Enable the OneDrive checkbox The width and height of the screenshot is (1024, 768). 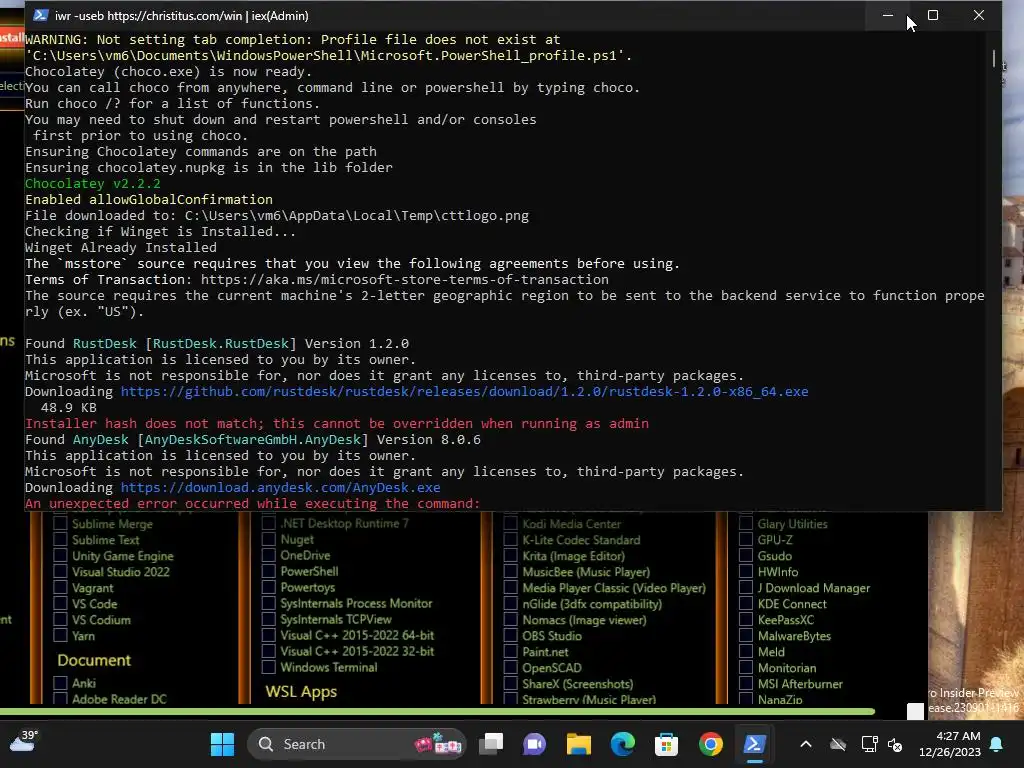coord(268,555)
